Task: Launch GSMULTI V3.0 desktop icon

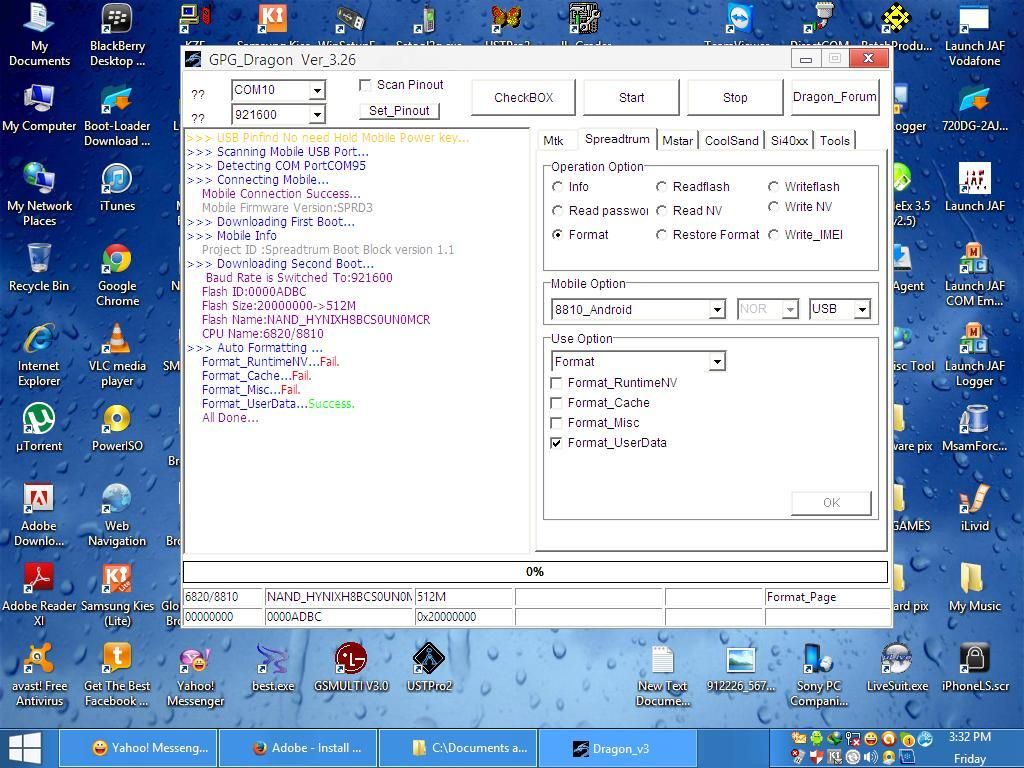Action: tap(350, 662)
